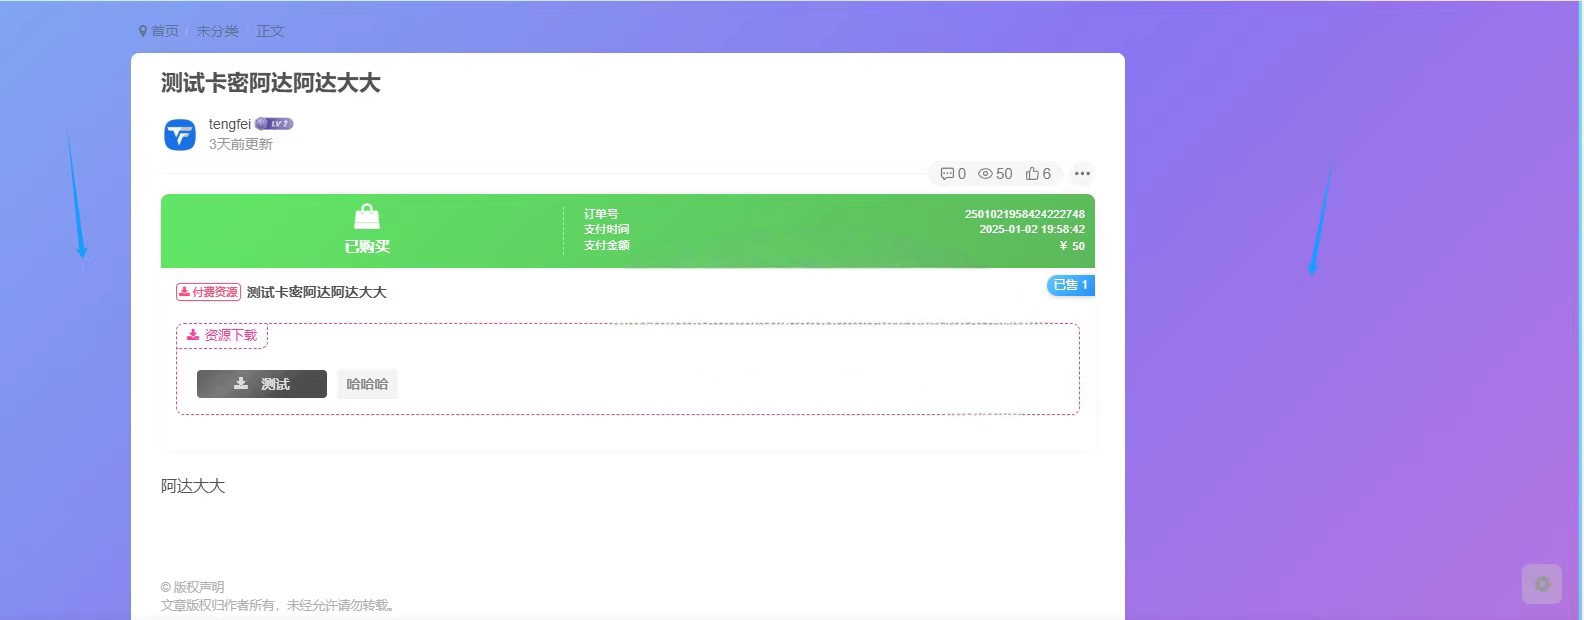Click payment time 2025-01-02 19:58:42
This screenshot has width=1584, height=620.
1032,229
